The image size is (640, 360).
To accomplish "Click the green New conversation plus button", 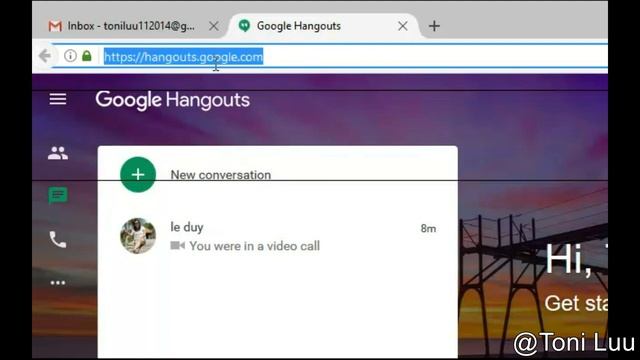I will [x=138, y=175].
